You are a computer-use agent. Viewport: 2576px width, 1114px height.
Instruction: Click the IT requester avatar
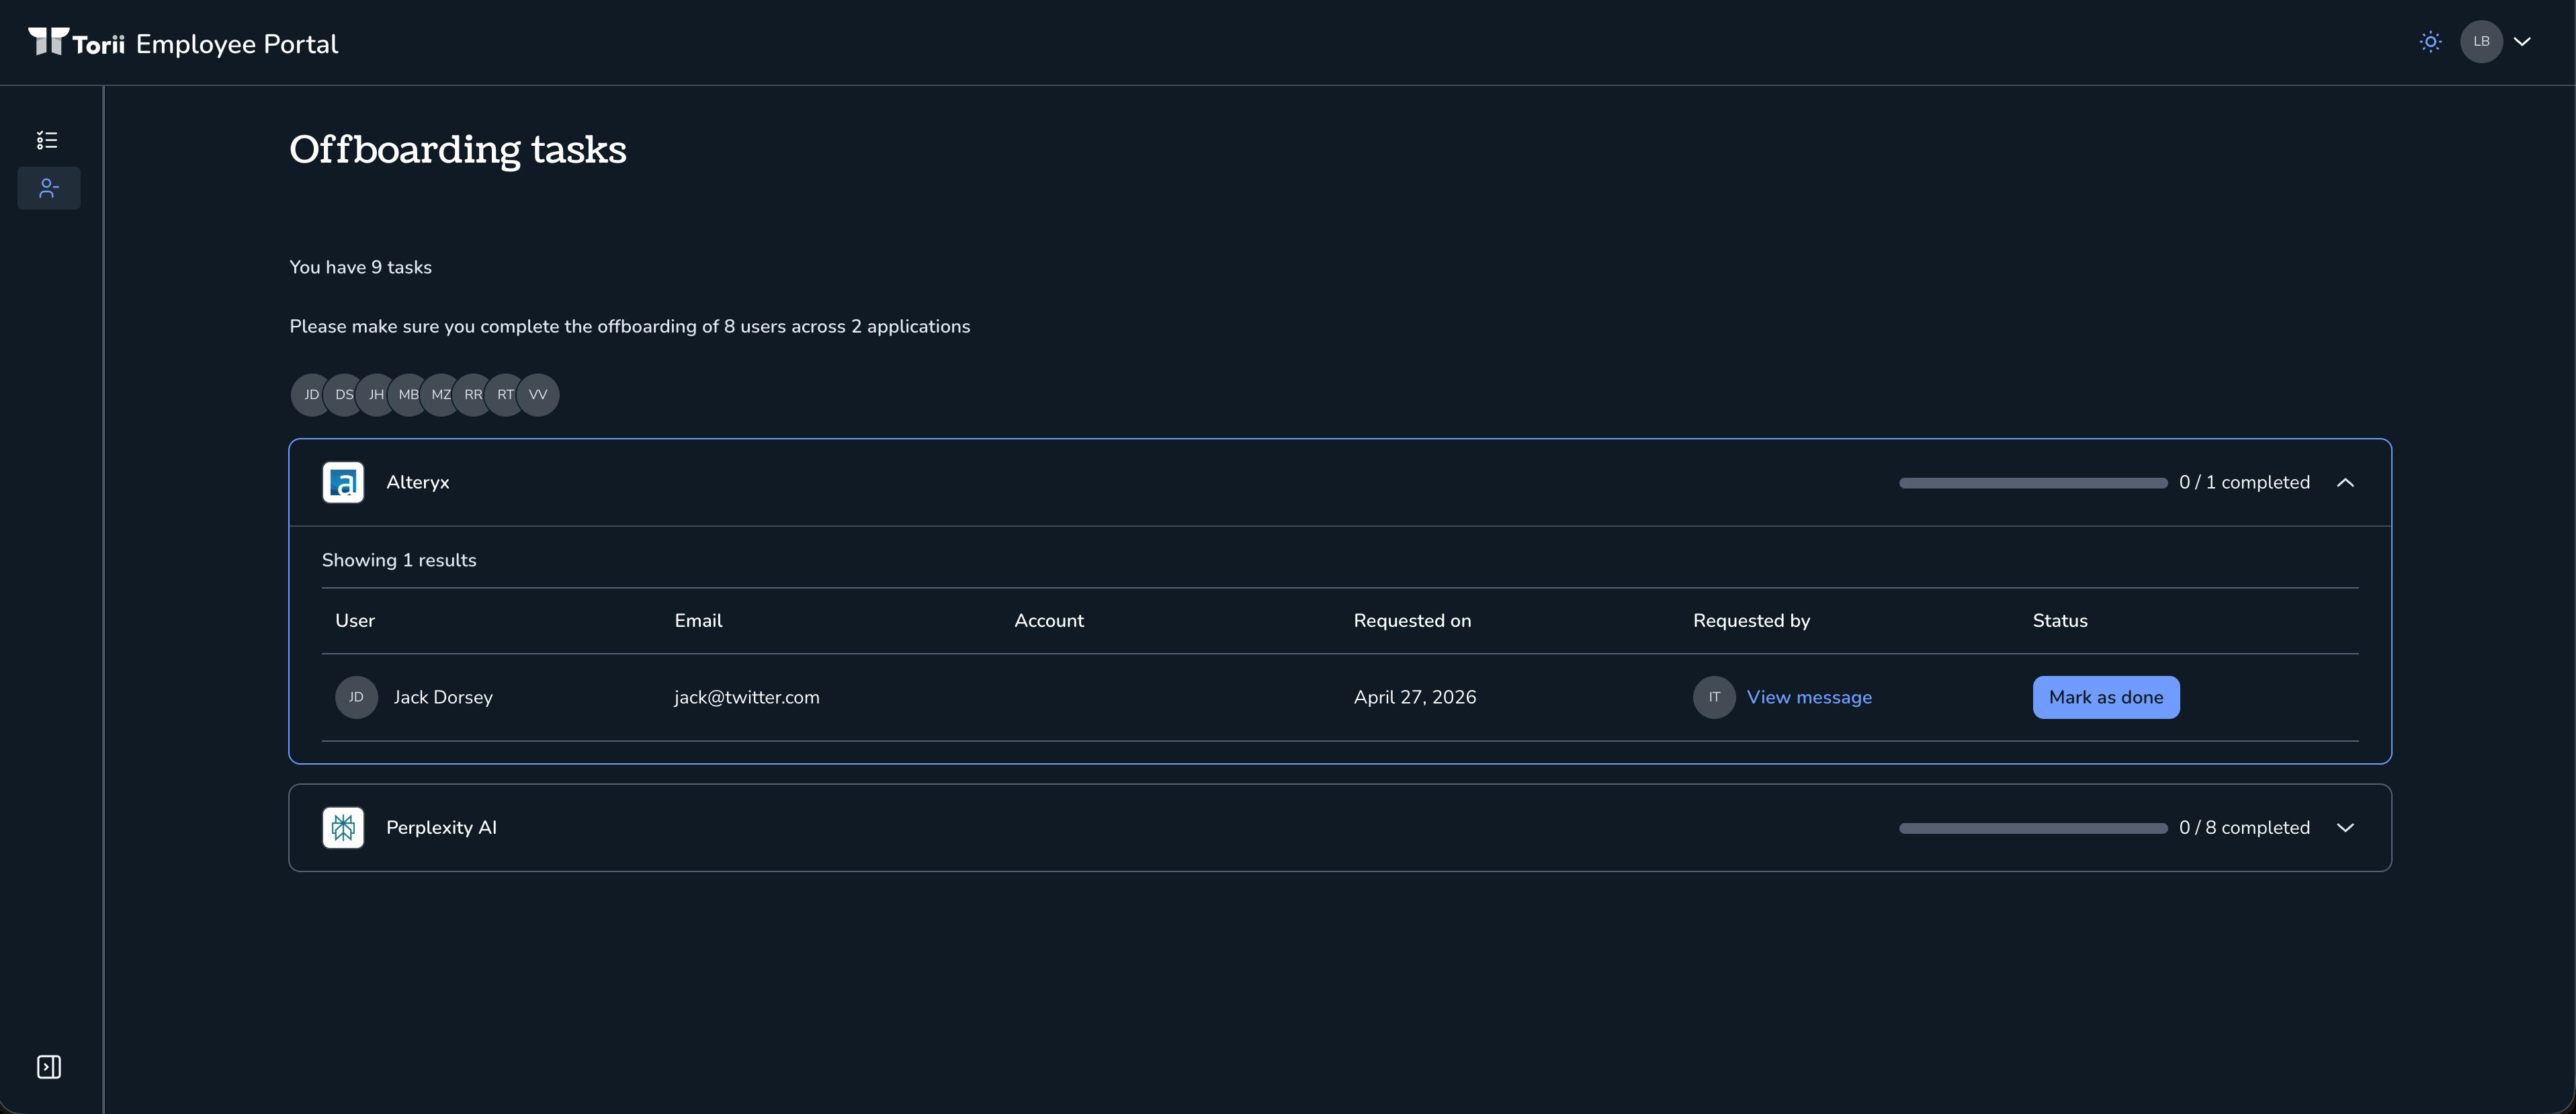[1714, 697]
